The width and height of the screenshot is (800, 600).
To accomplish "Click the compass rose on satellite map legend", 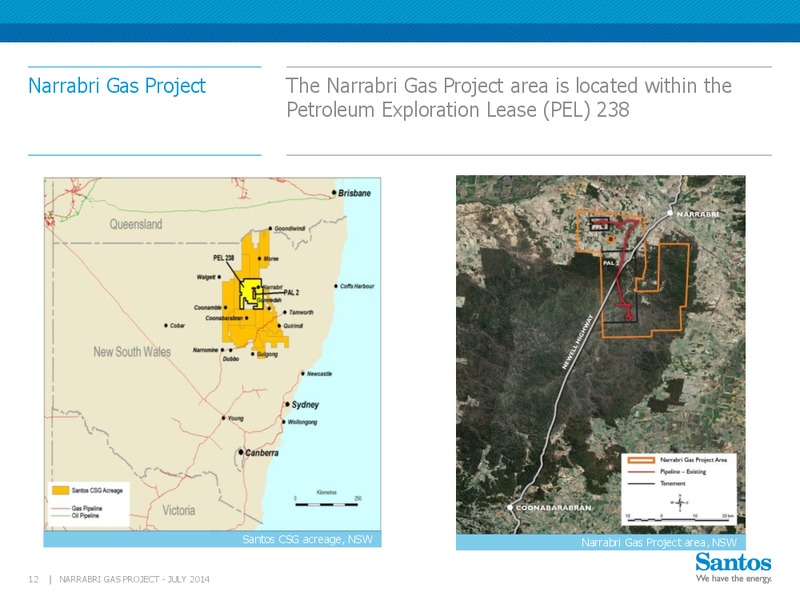I will (x=680, y=503).
